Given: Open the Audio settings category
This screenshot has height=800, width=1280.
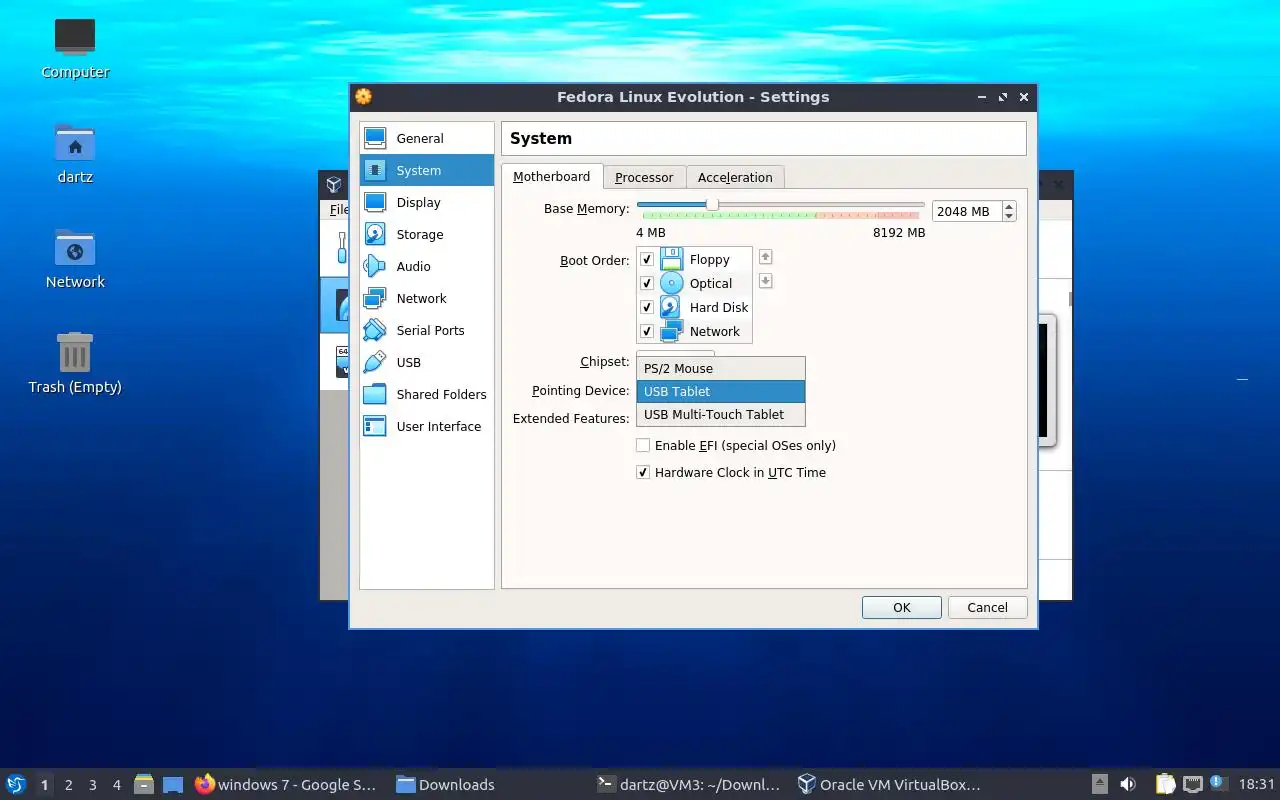Looking at the screenshot, I should 427,266.
